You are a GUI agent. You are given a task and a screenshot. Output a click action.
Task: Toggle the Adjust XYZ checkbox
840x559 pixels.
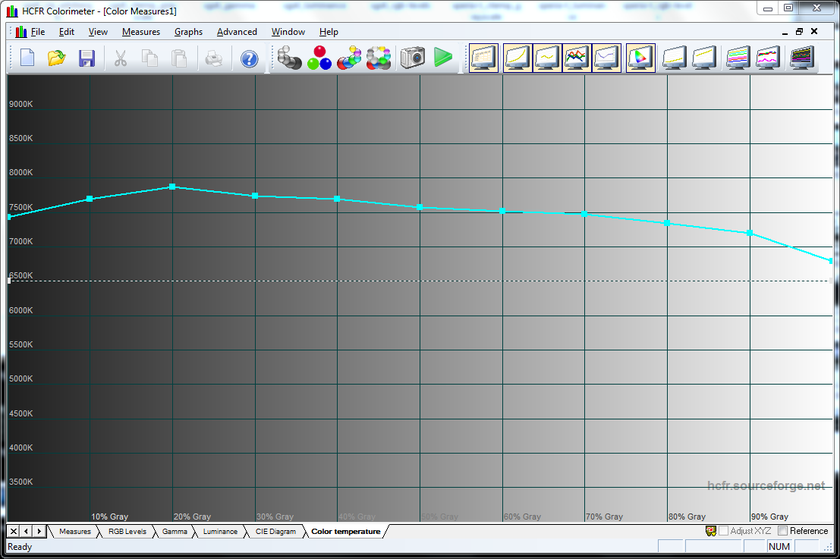coord(723,531)
